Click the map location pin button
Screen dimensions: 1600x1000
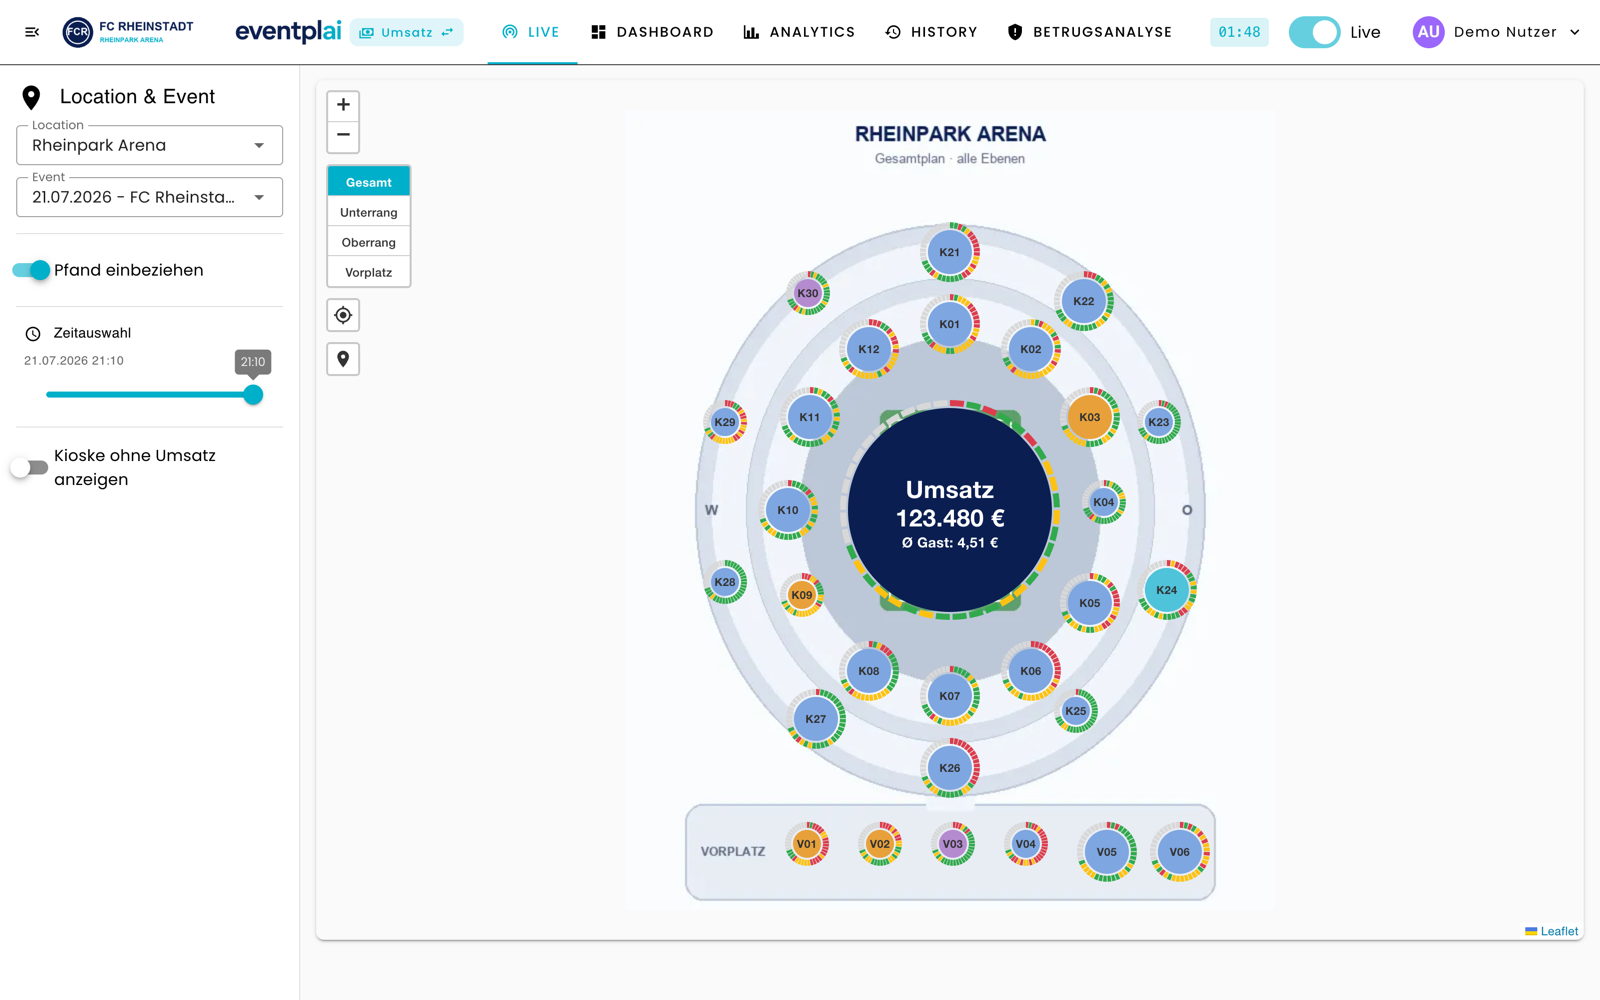[343, 359]
